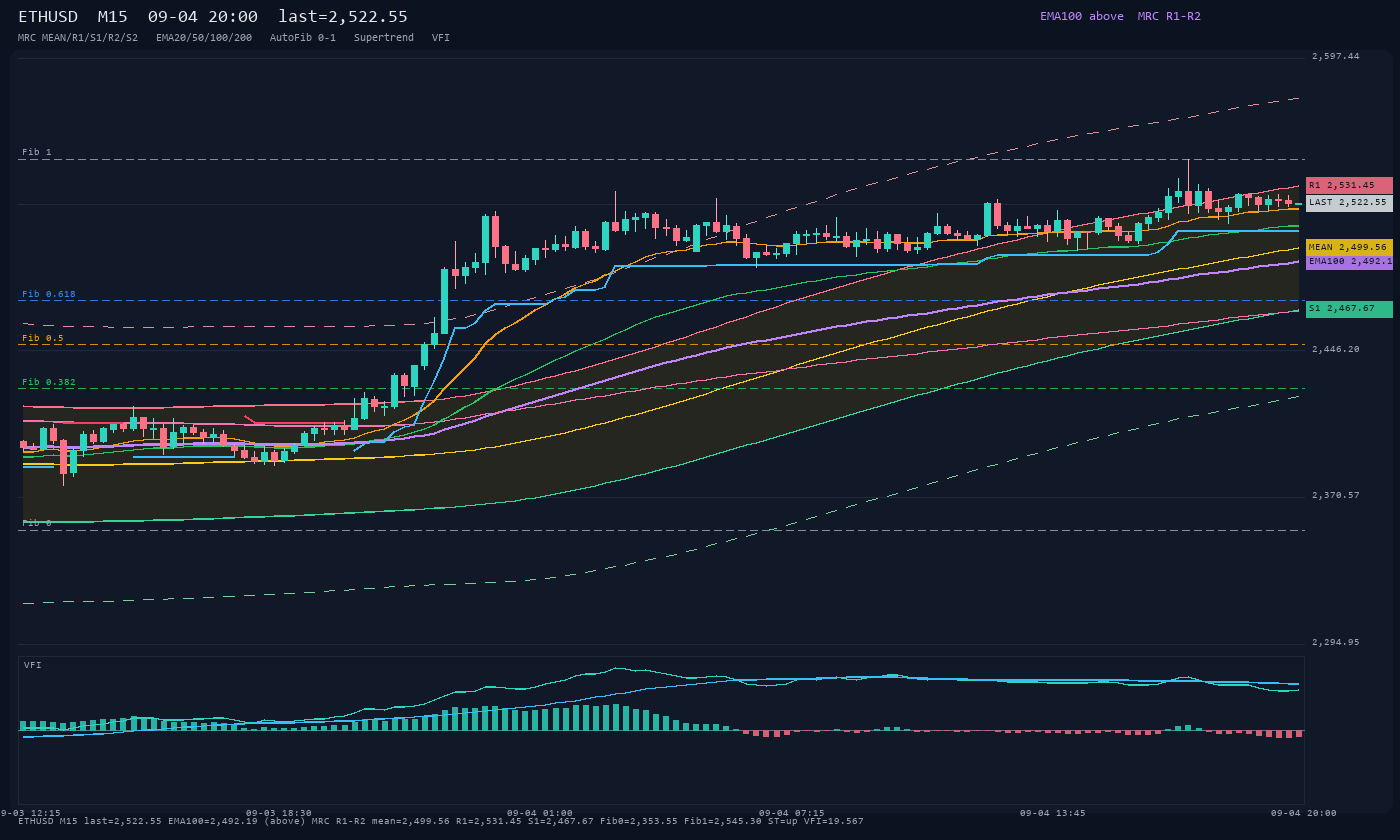Select the MRC MEAN/R1/S1/R2/S2 legend entry
Screen dimensions: 1400x840
(78, 38)
